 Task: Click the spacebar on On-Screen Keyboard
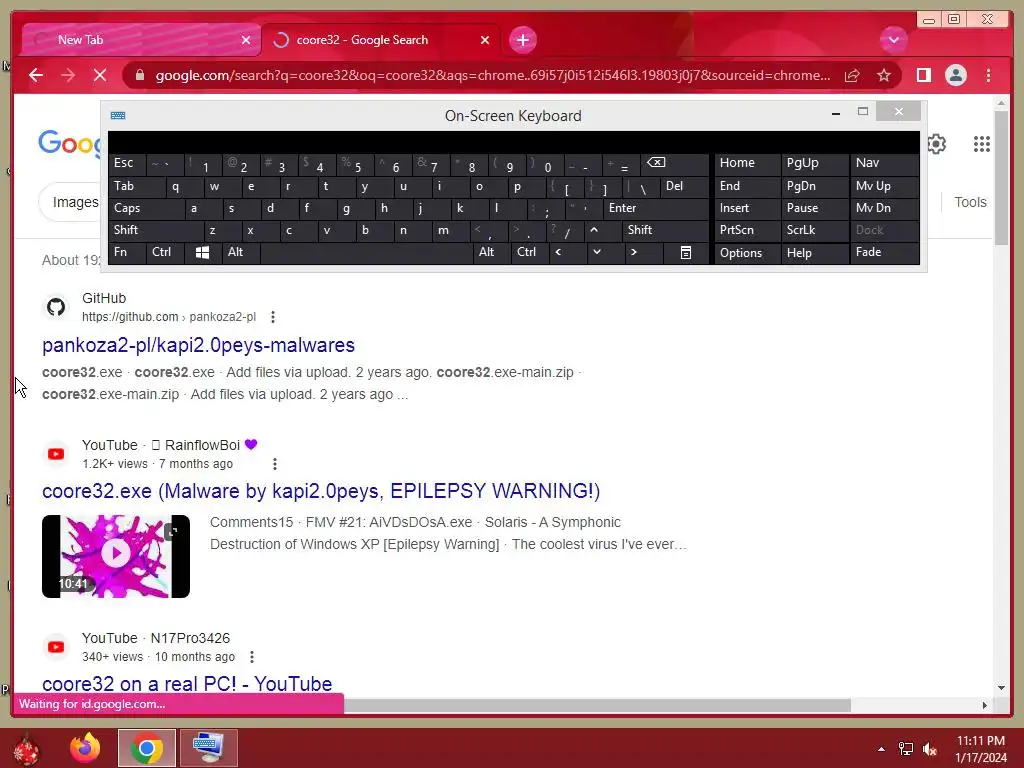366,253
